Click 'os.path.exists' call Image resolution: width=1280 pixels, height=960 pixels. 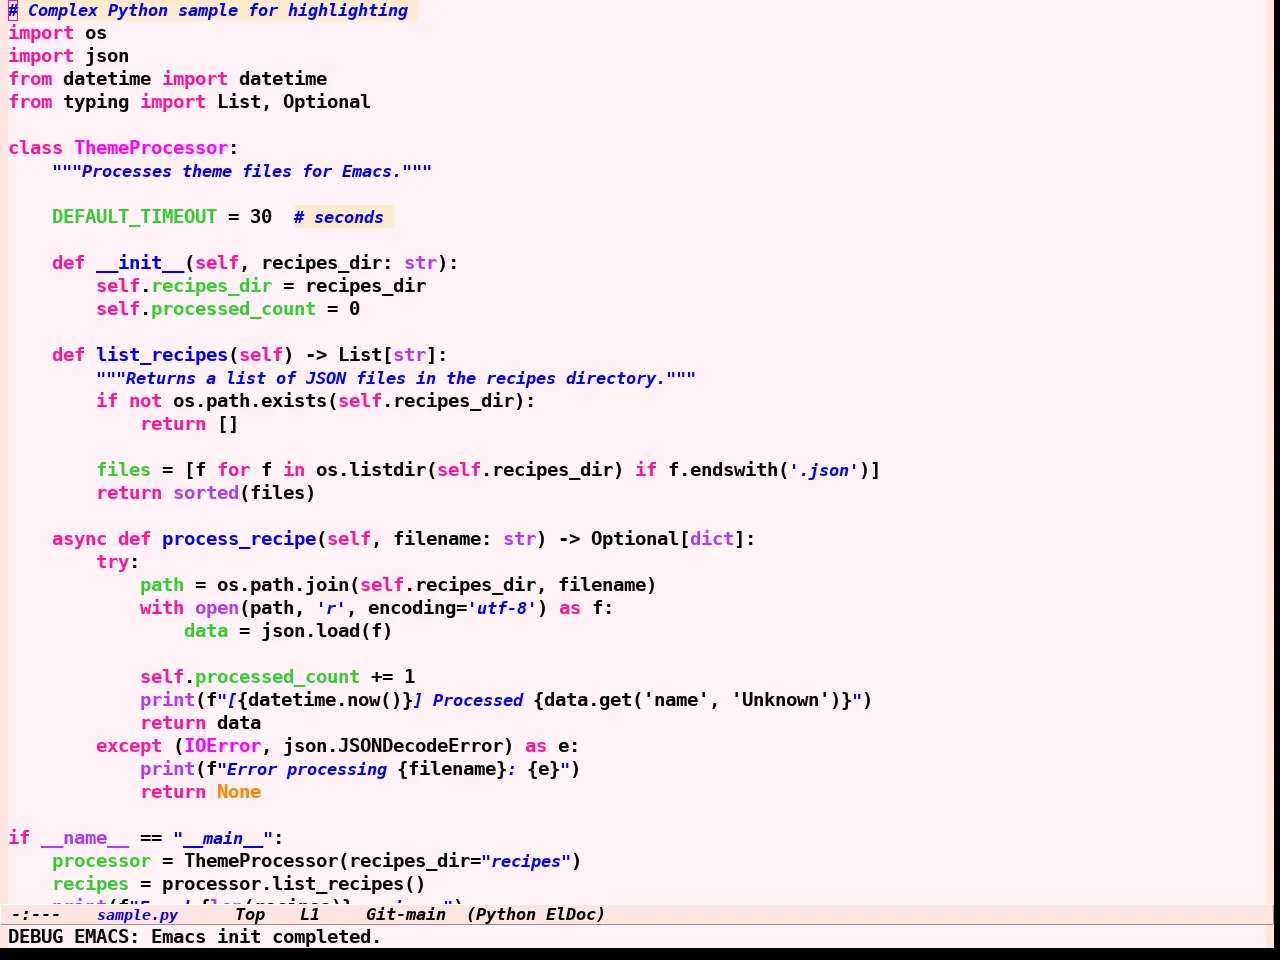click(x=250, y=401)
